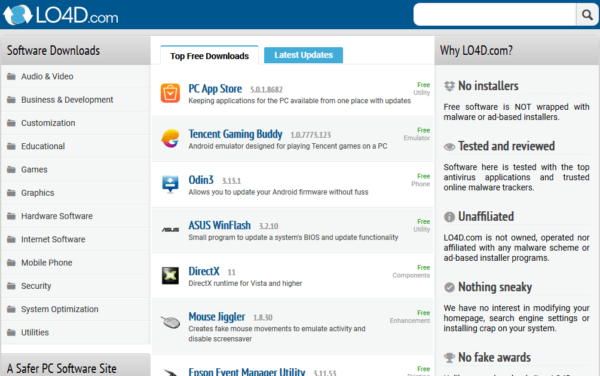Click the Mobile Phone folder icon

(x=11, y=263)
